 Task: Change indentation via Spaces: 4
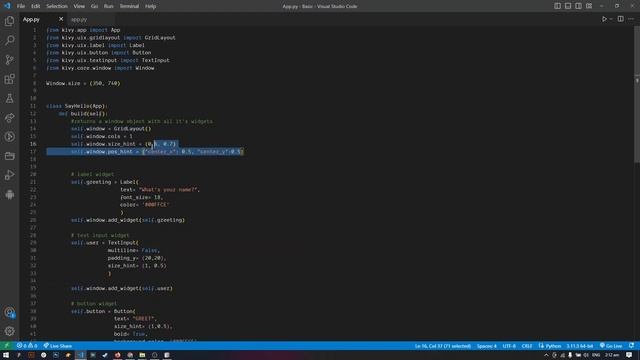[x=487, y=346]
